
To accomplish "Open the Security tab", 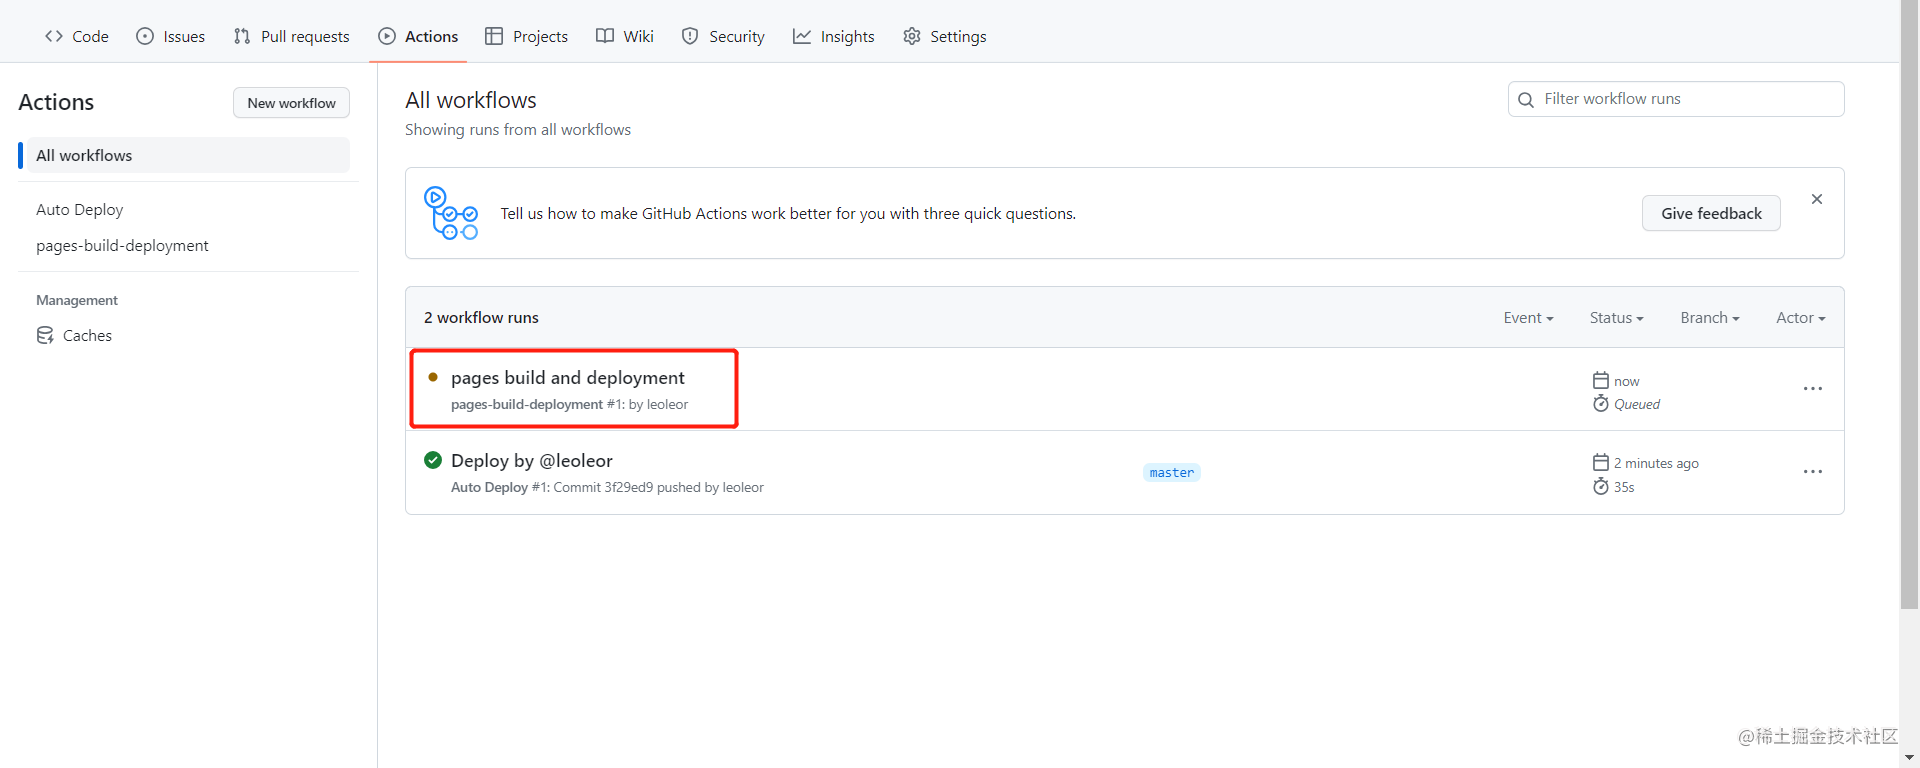I will click(723, 36).
